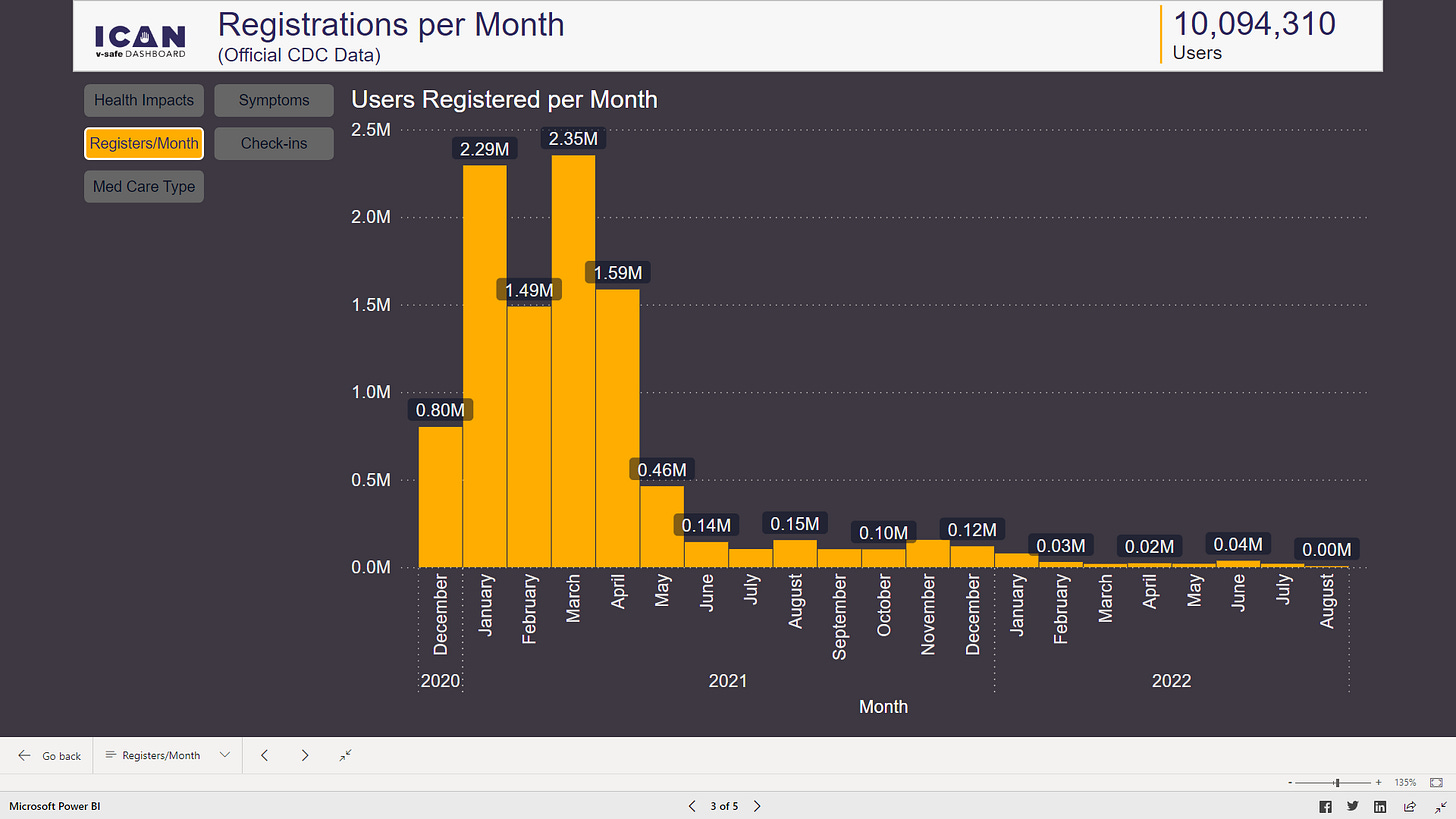Image resolution: width=1456 pixels, height=819 pixels.
Task: Share the dashboard via the Twitter icon
Action: pyautogui.click(x=1352, y=806)
